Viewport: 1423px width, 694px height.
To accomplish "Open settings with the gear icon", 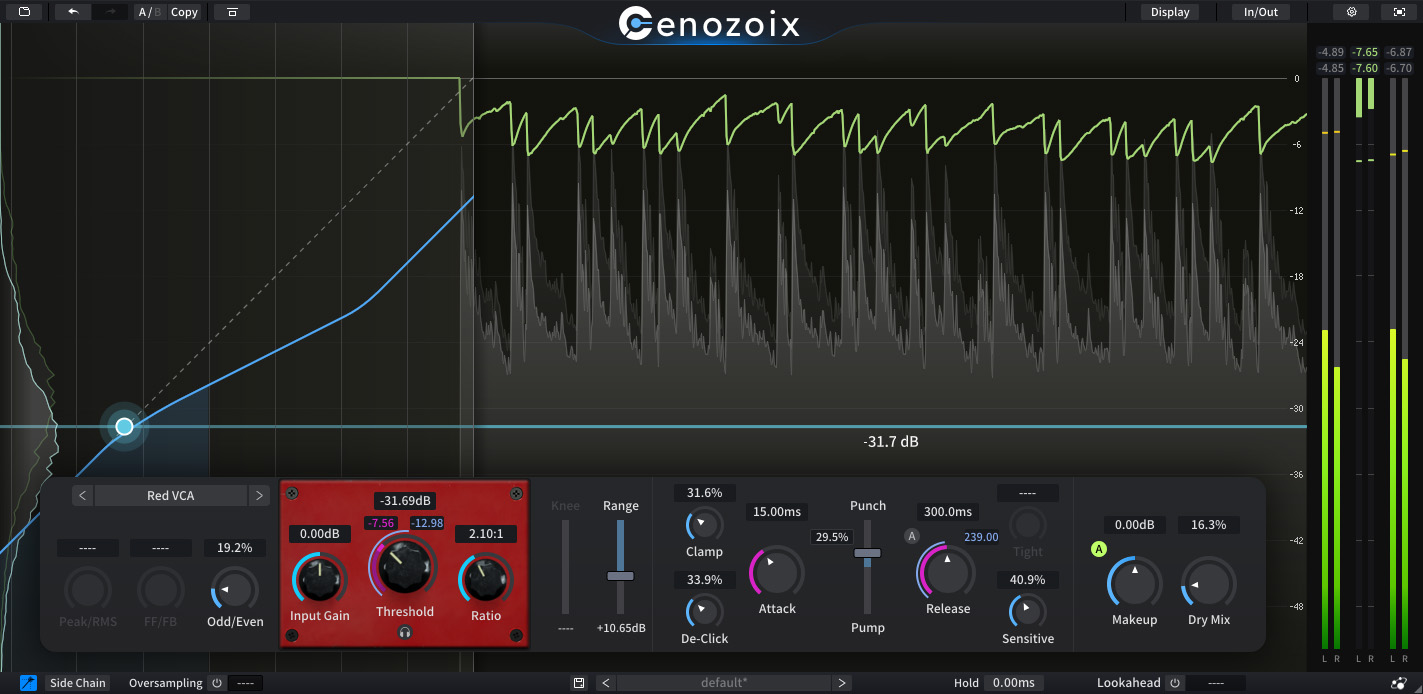I will coord(1351,12).
